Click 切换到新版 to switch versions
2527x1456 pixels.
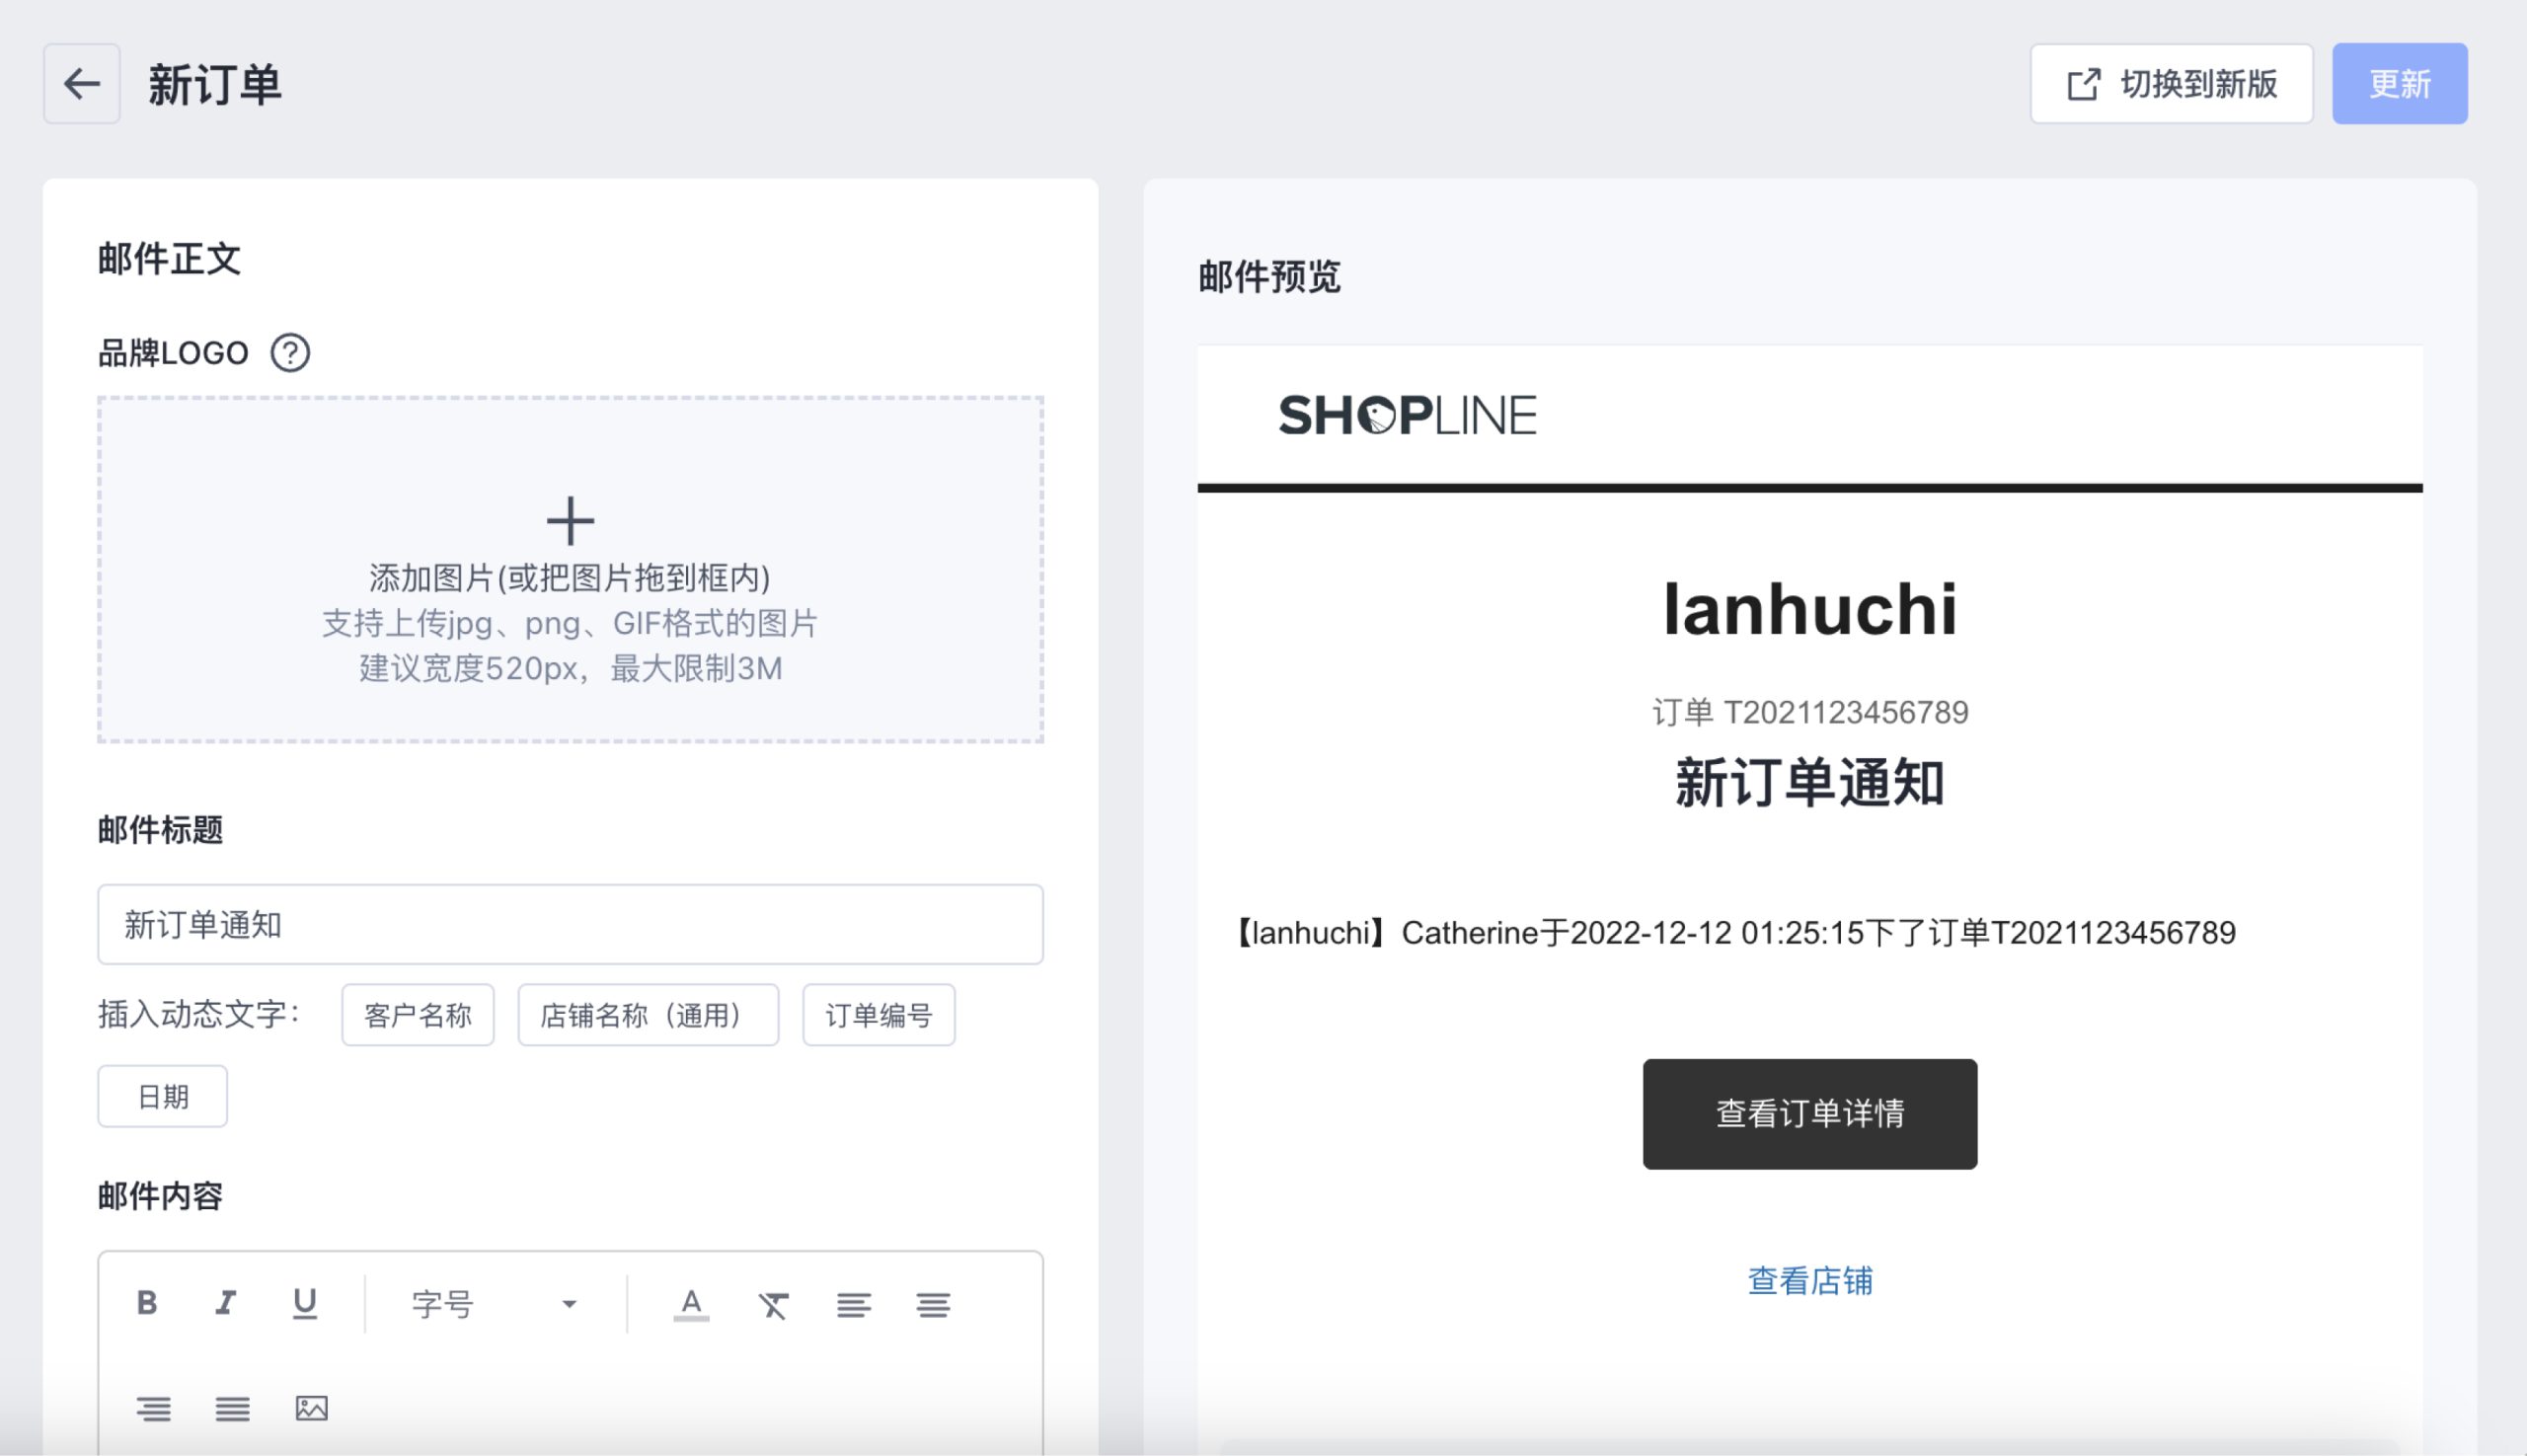pos(2171,84)
